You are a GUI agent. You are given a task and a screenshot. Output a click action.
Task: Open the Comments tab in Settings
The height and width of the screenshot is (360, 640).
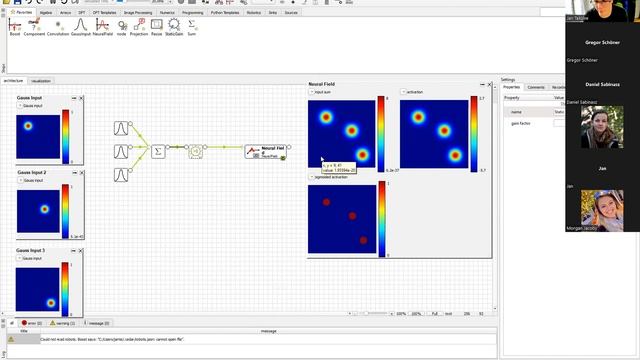pyautogui.click(x=536, y=87)
